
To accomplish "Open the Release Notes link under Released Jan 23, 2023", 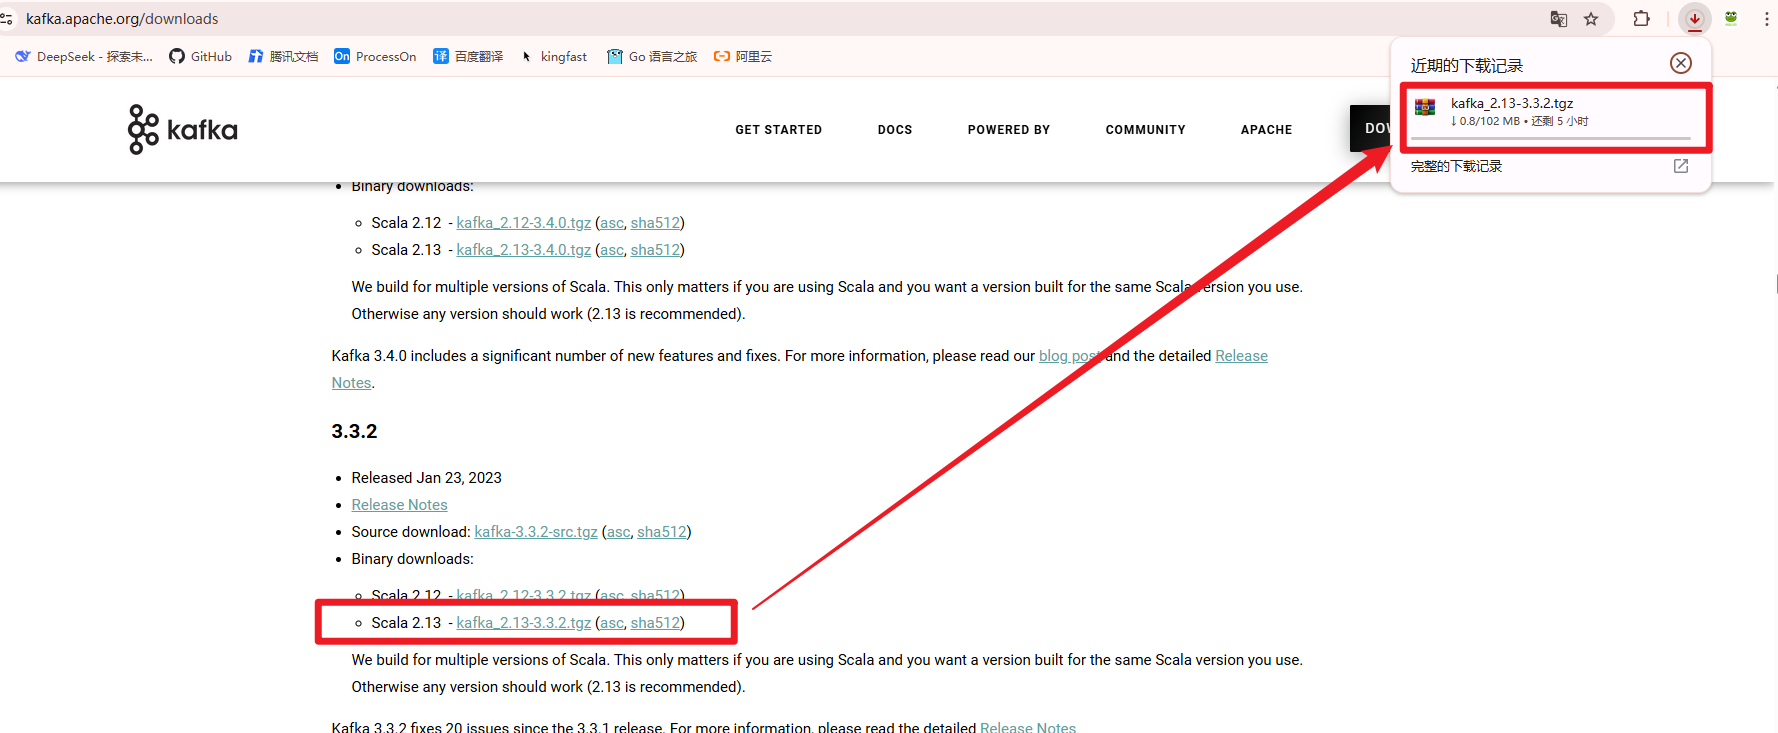I will (399, 505).
